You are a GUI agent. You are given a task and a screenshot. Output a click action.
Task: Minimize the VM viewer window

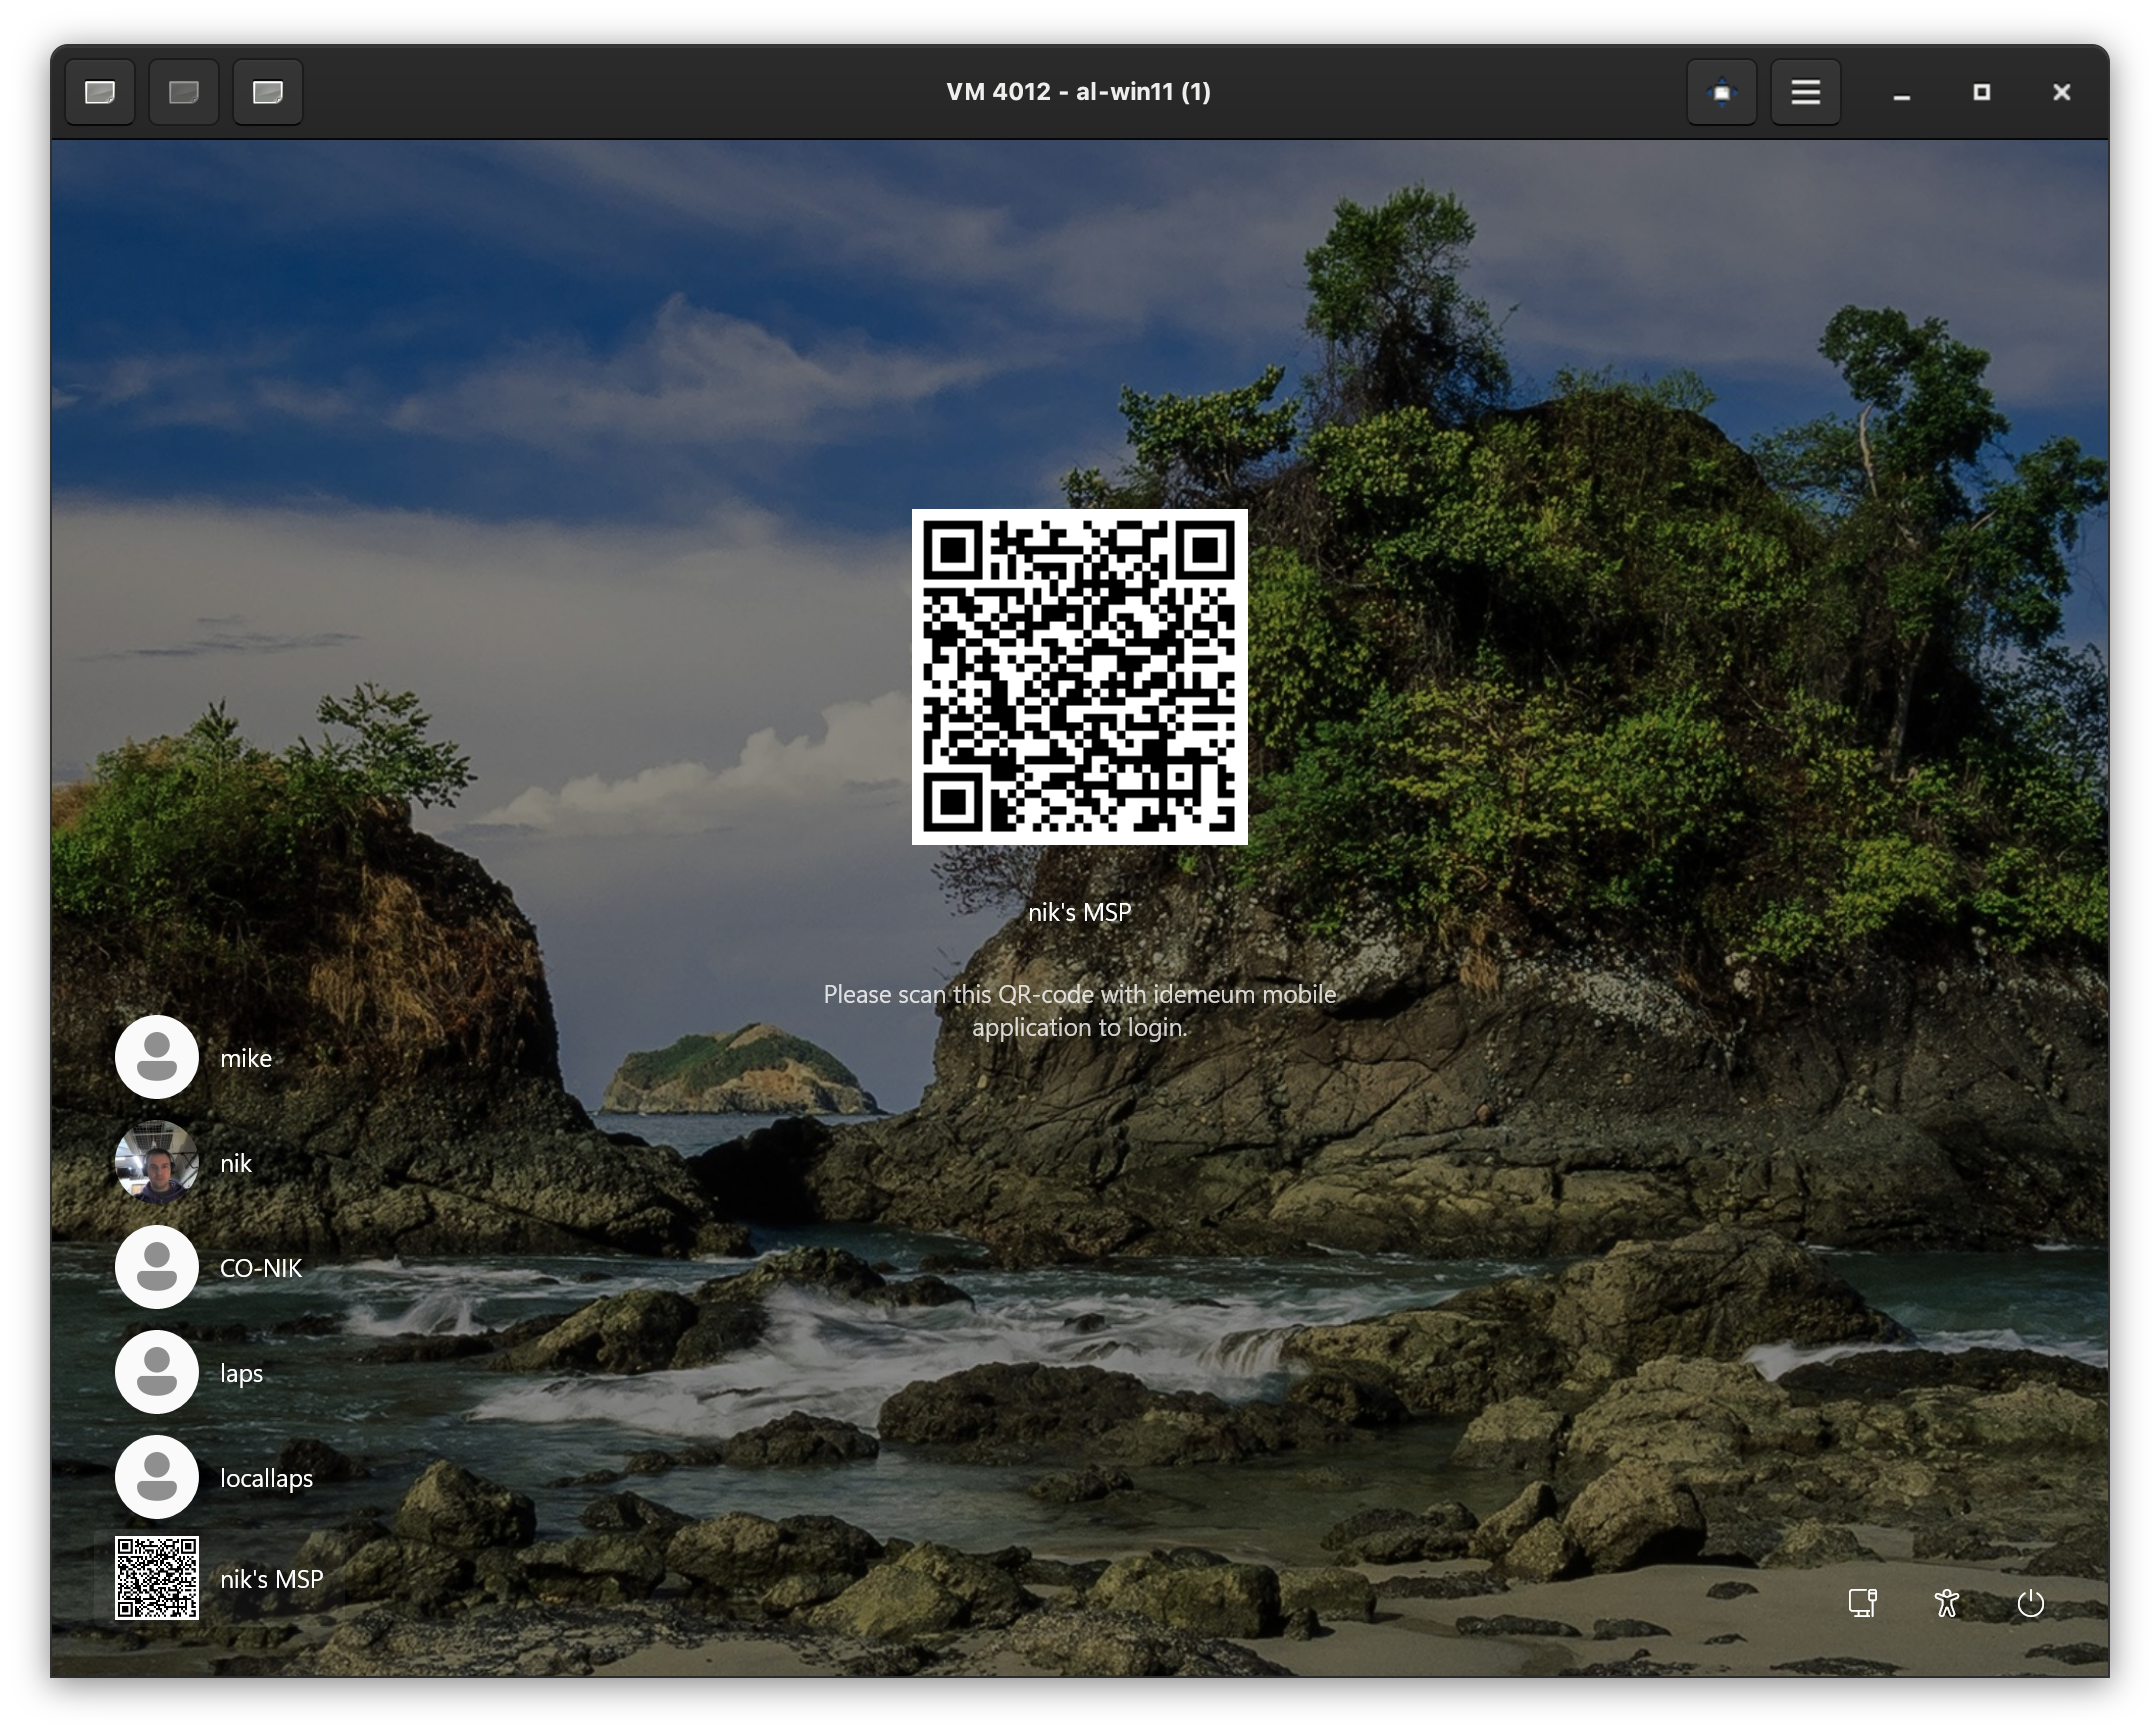click(x=1901, y=92)
